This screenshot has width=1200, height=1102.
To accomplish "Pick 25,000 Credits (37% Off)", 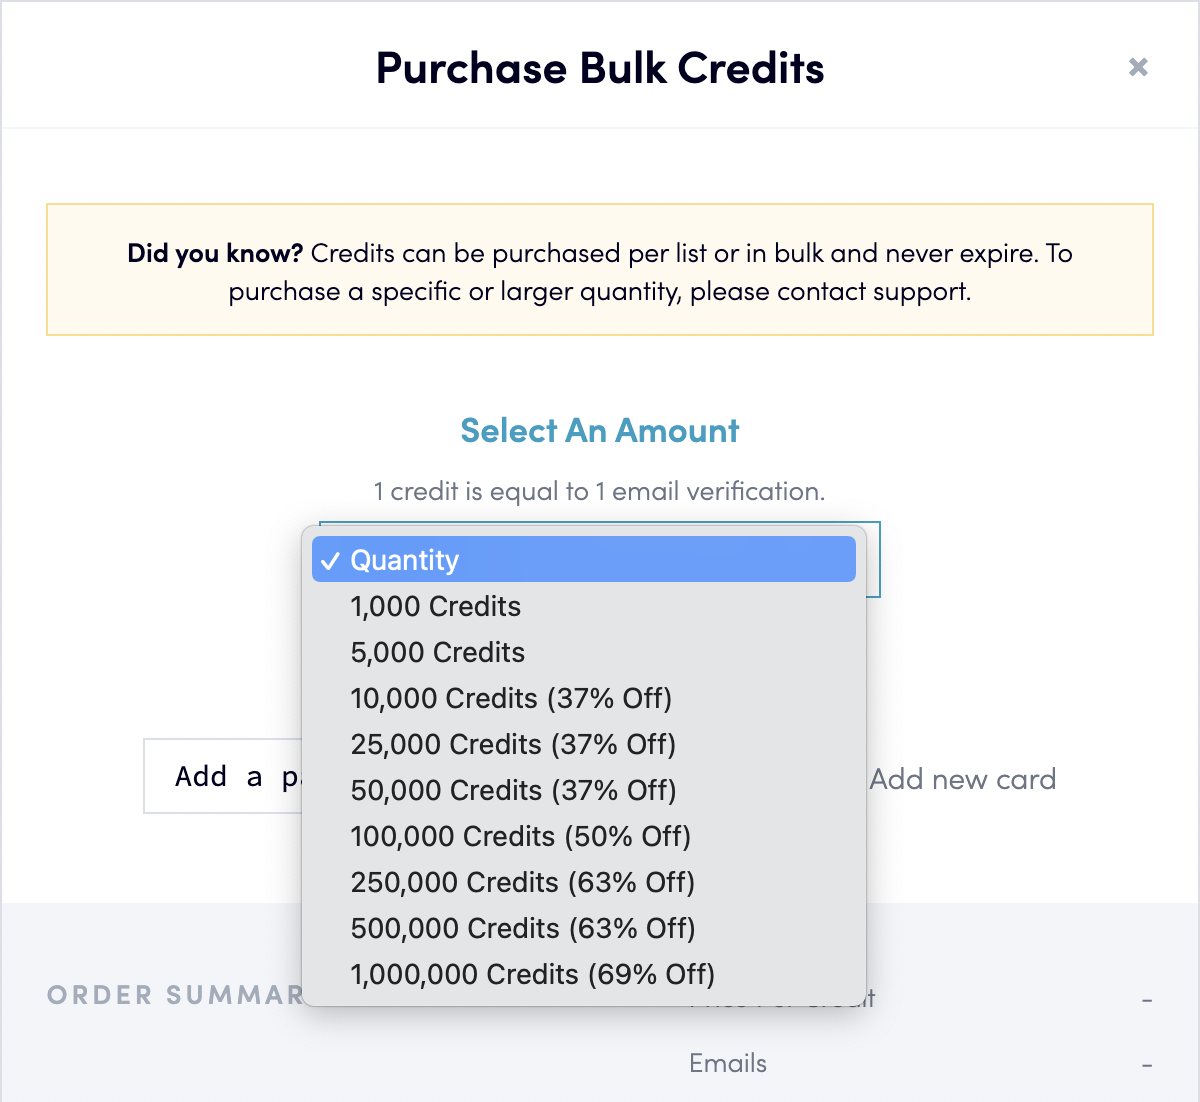I will 584,744.
